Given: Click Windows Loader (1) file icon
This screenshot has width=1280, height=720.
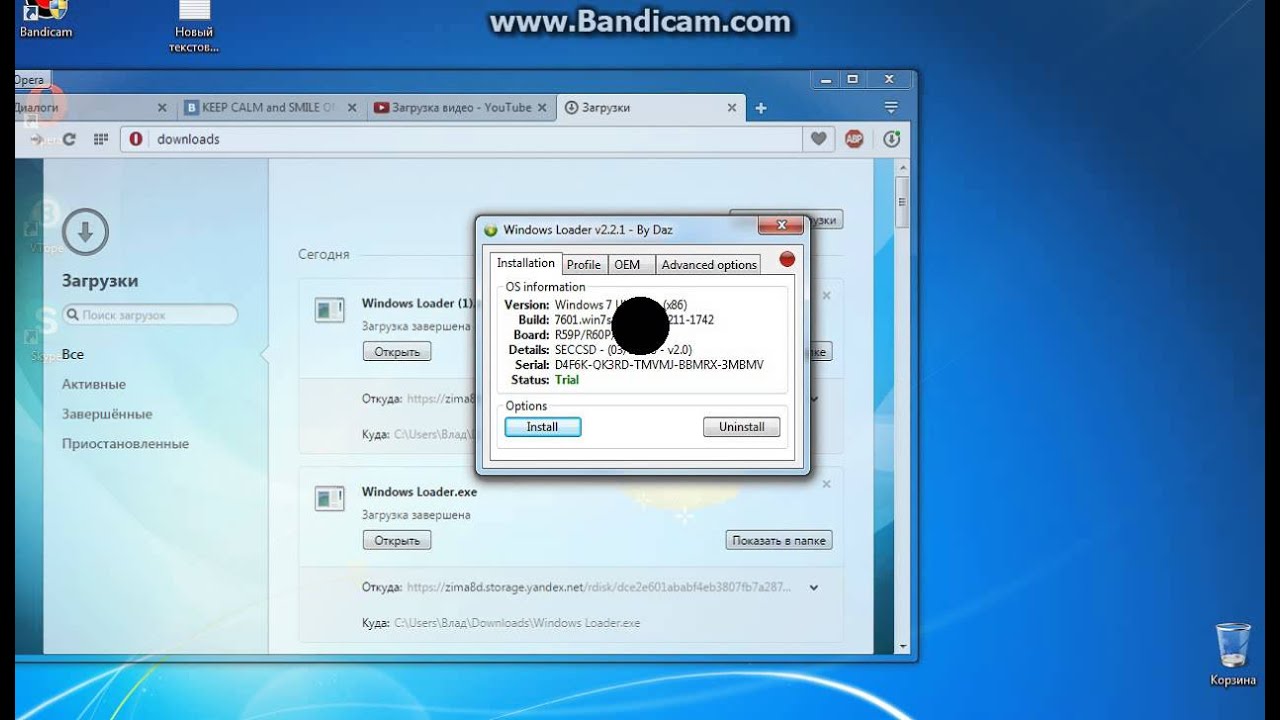Looking at the screenshot, I should point(329,310).
